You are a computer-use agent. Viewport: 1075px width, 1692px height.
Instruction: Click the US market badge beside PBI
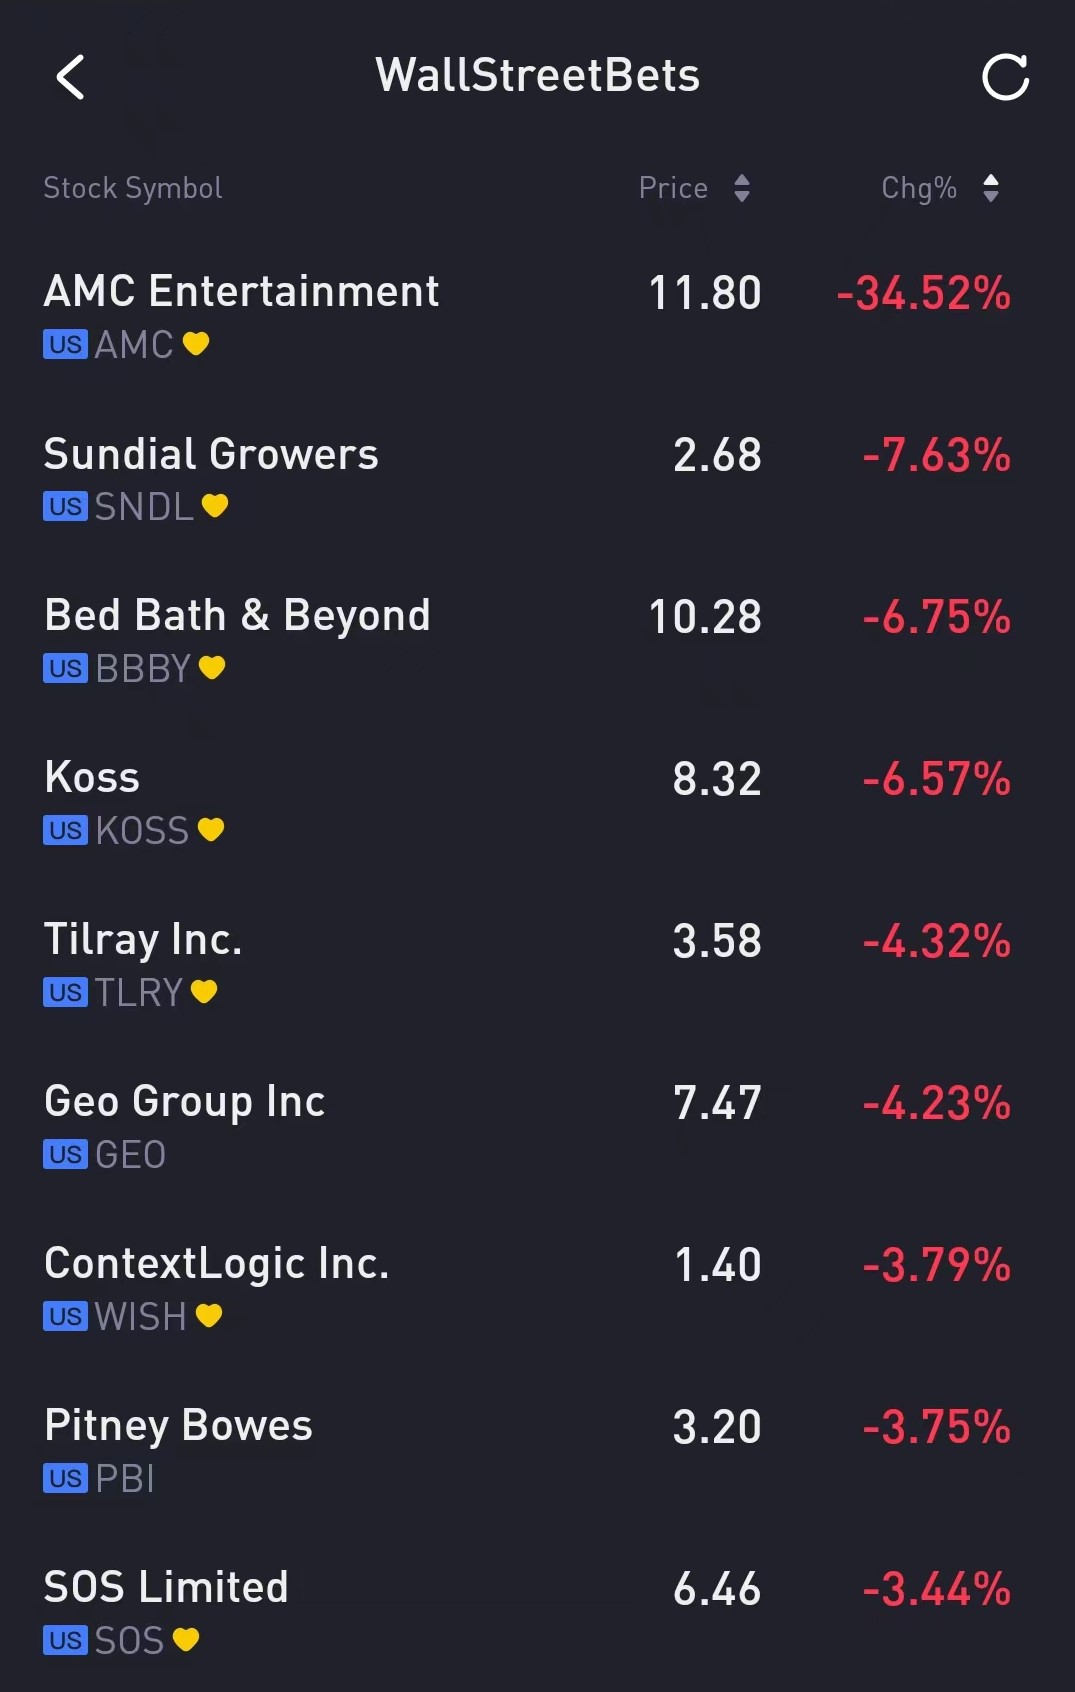click(65, 1479)
